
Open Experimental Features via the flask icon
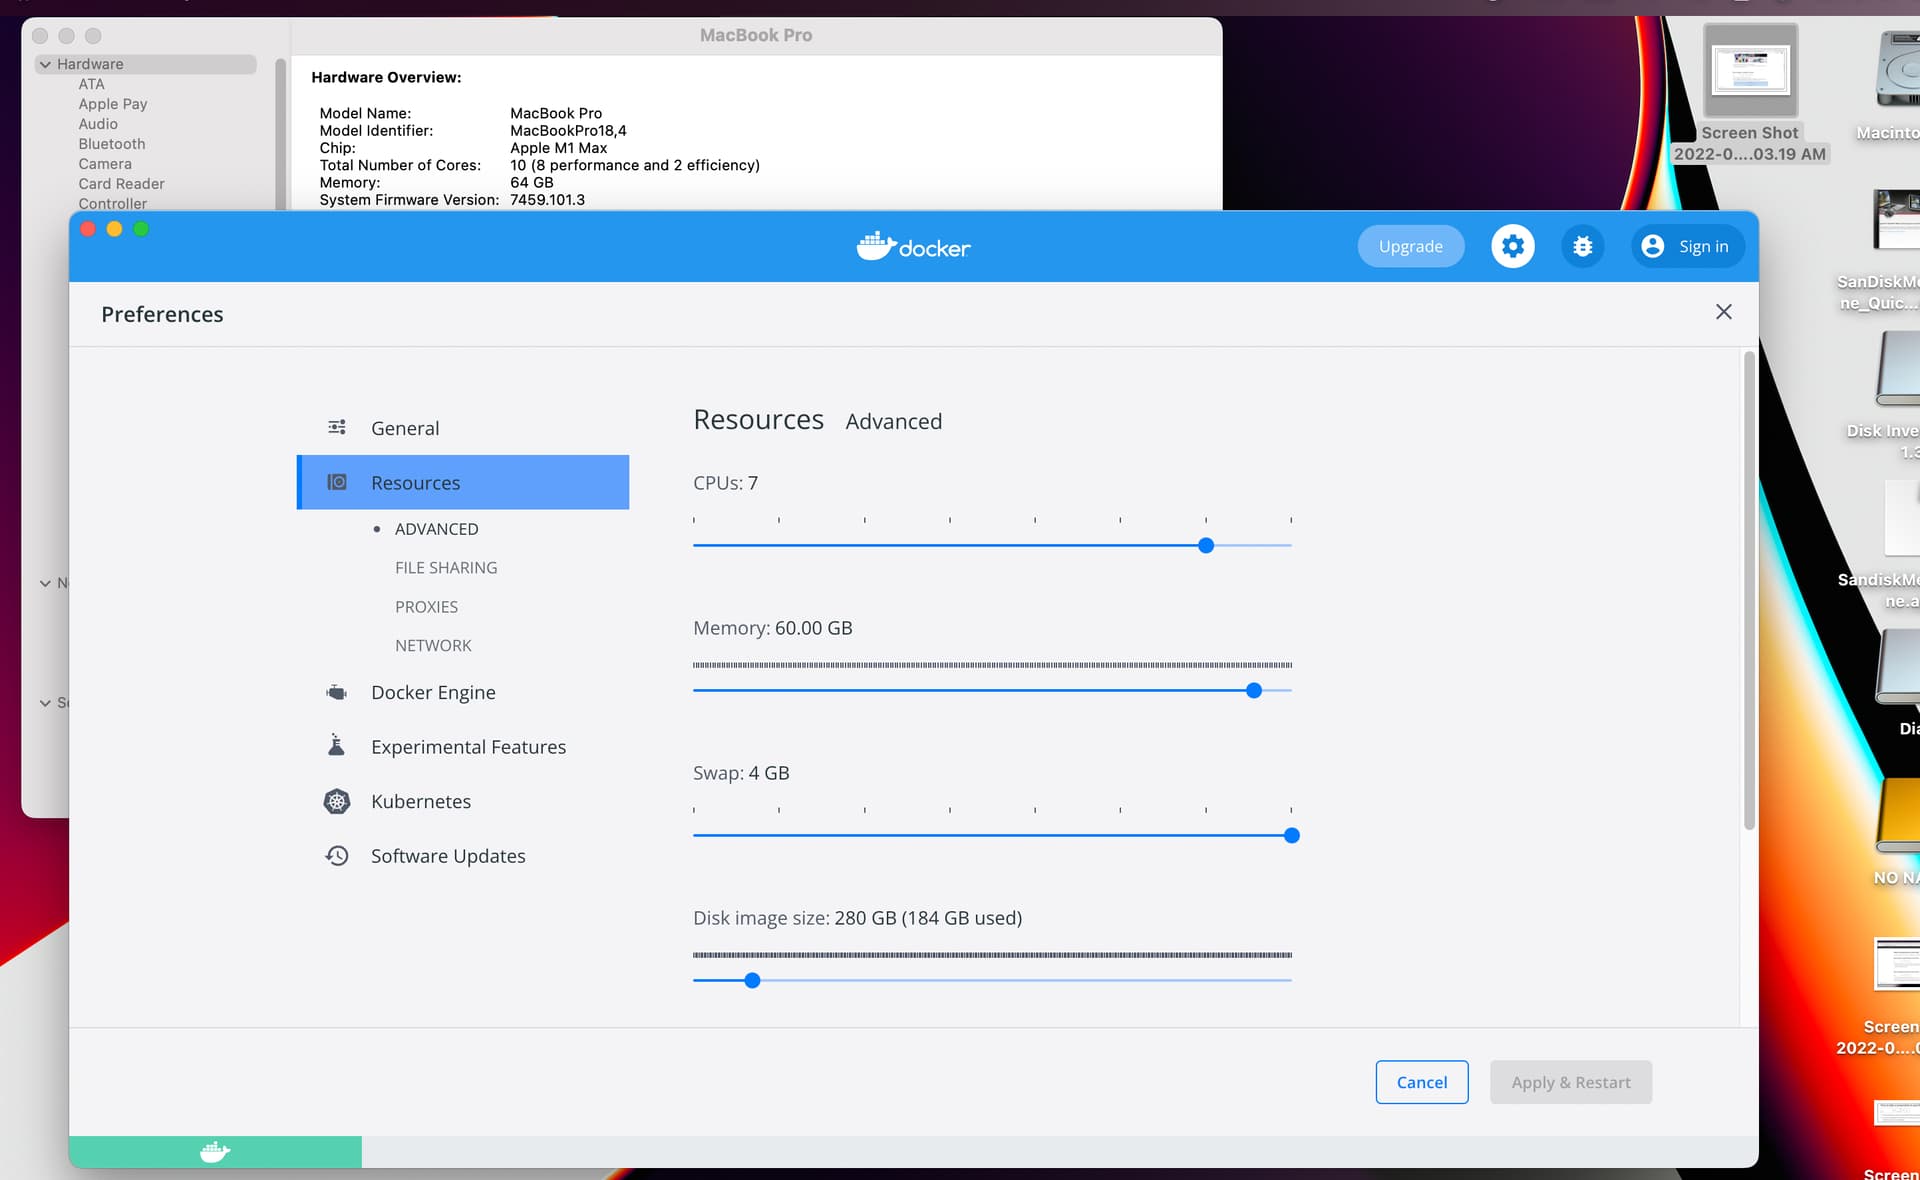click(336, 745)
